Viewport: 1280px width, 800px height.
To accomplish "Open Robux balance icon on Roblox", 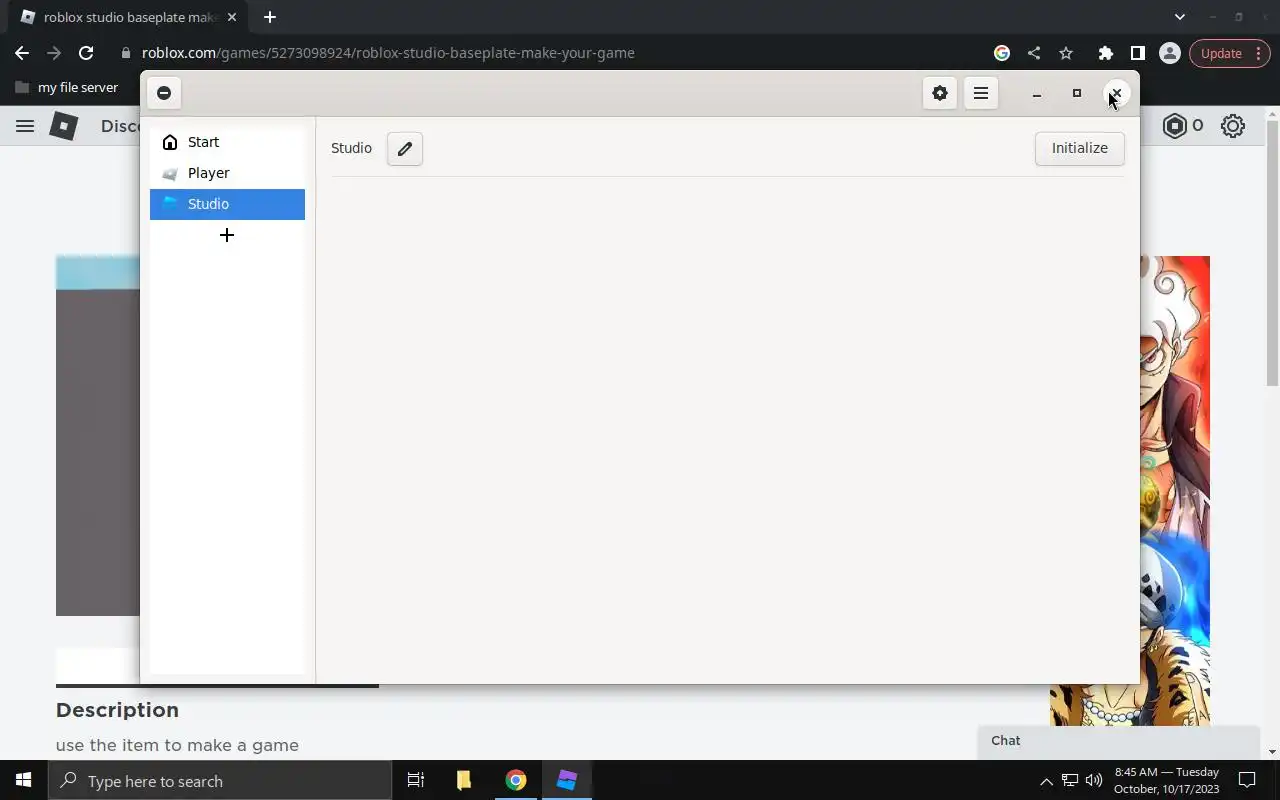I will 1175,126.
